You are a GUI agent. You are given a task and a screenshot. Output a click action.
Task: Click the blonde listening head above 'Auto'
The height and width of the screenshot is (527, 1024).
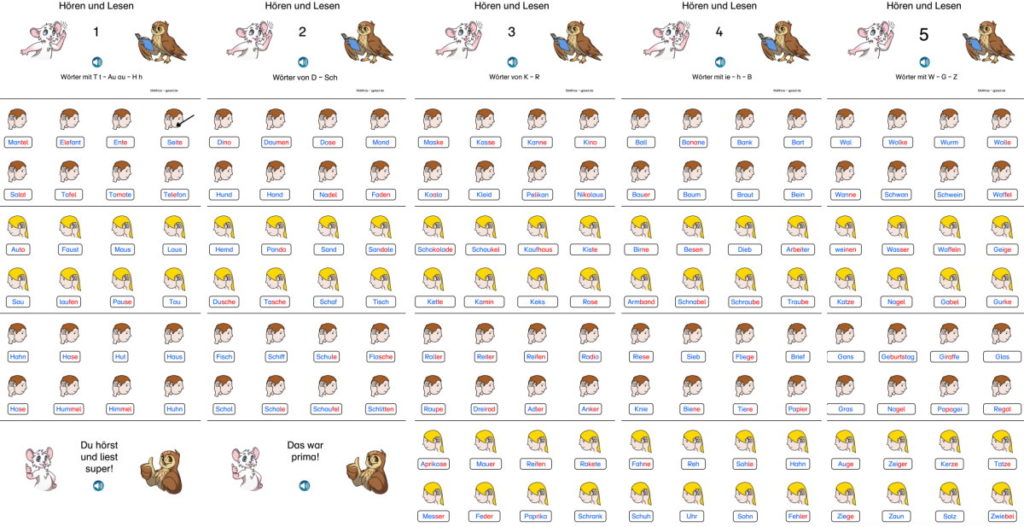point(17,226)
